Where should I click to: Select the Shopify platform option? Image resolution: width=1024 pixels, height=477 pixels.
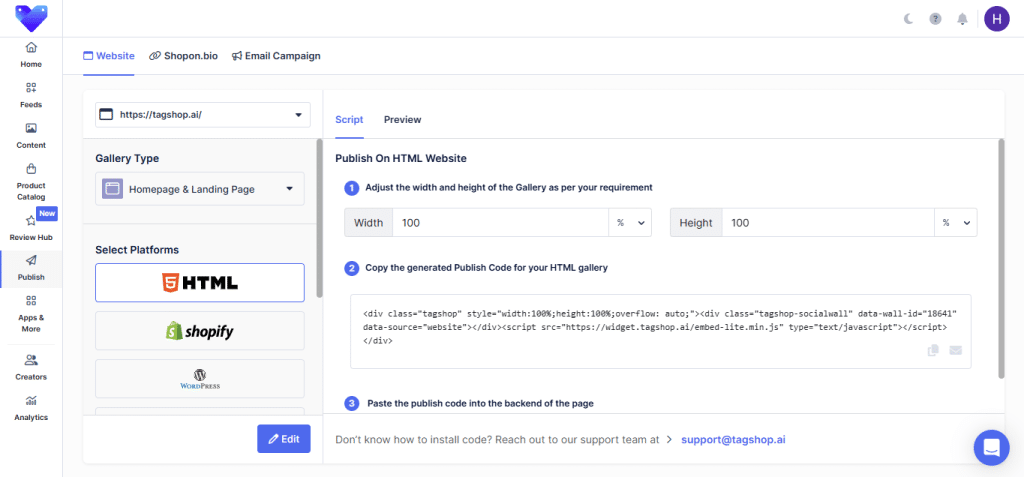(199, 330)
